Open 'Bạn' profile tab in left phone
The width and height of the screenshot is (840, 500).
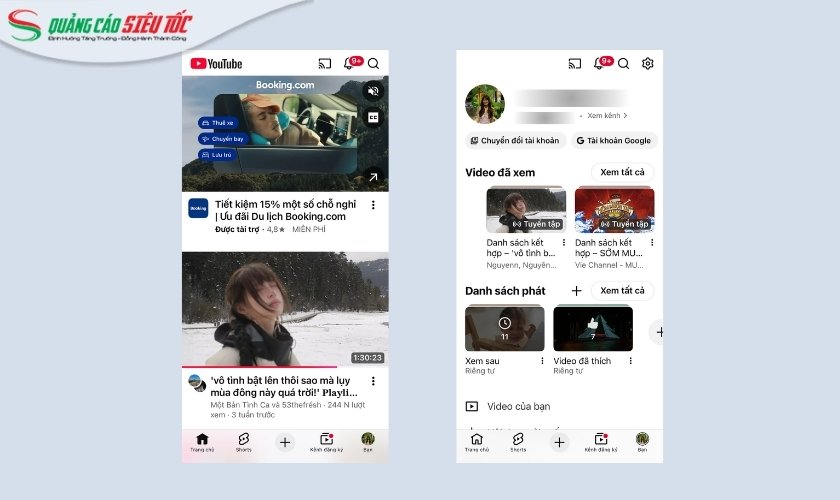coord(368,443)
